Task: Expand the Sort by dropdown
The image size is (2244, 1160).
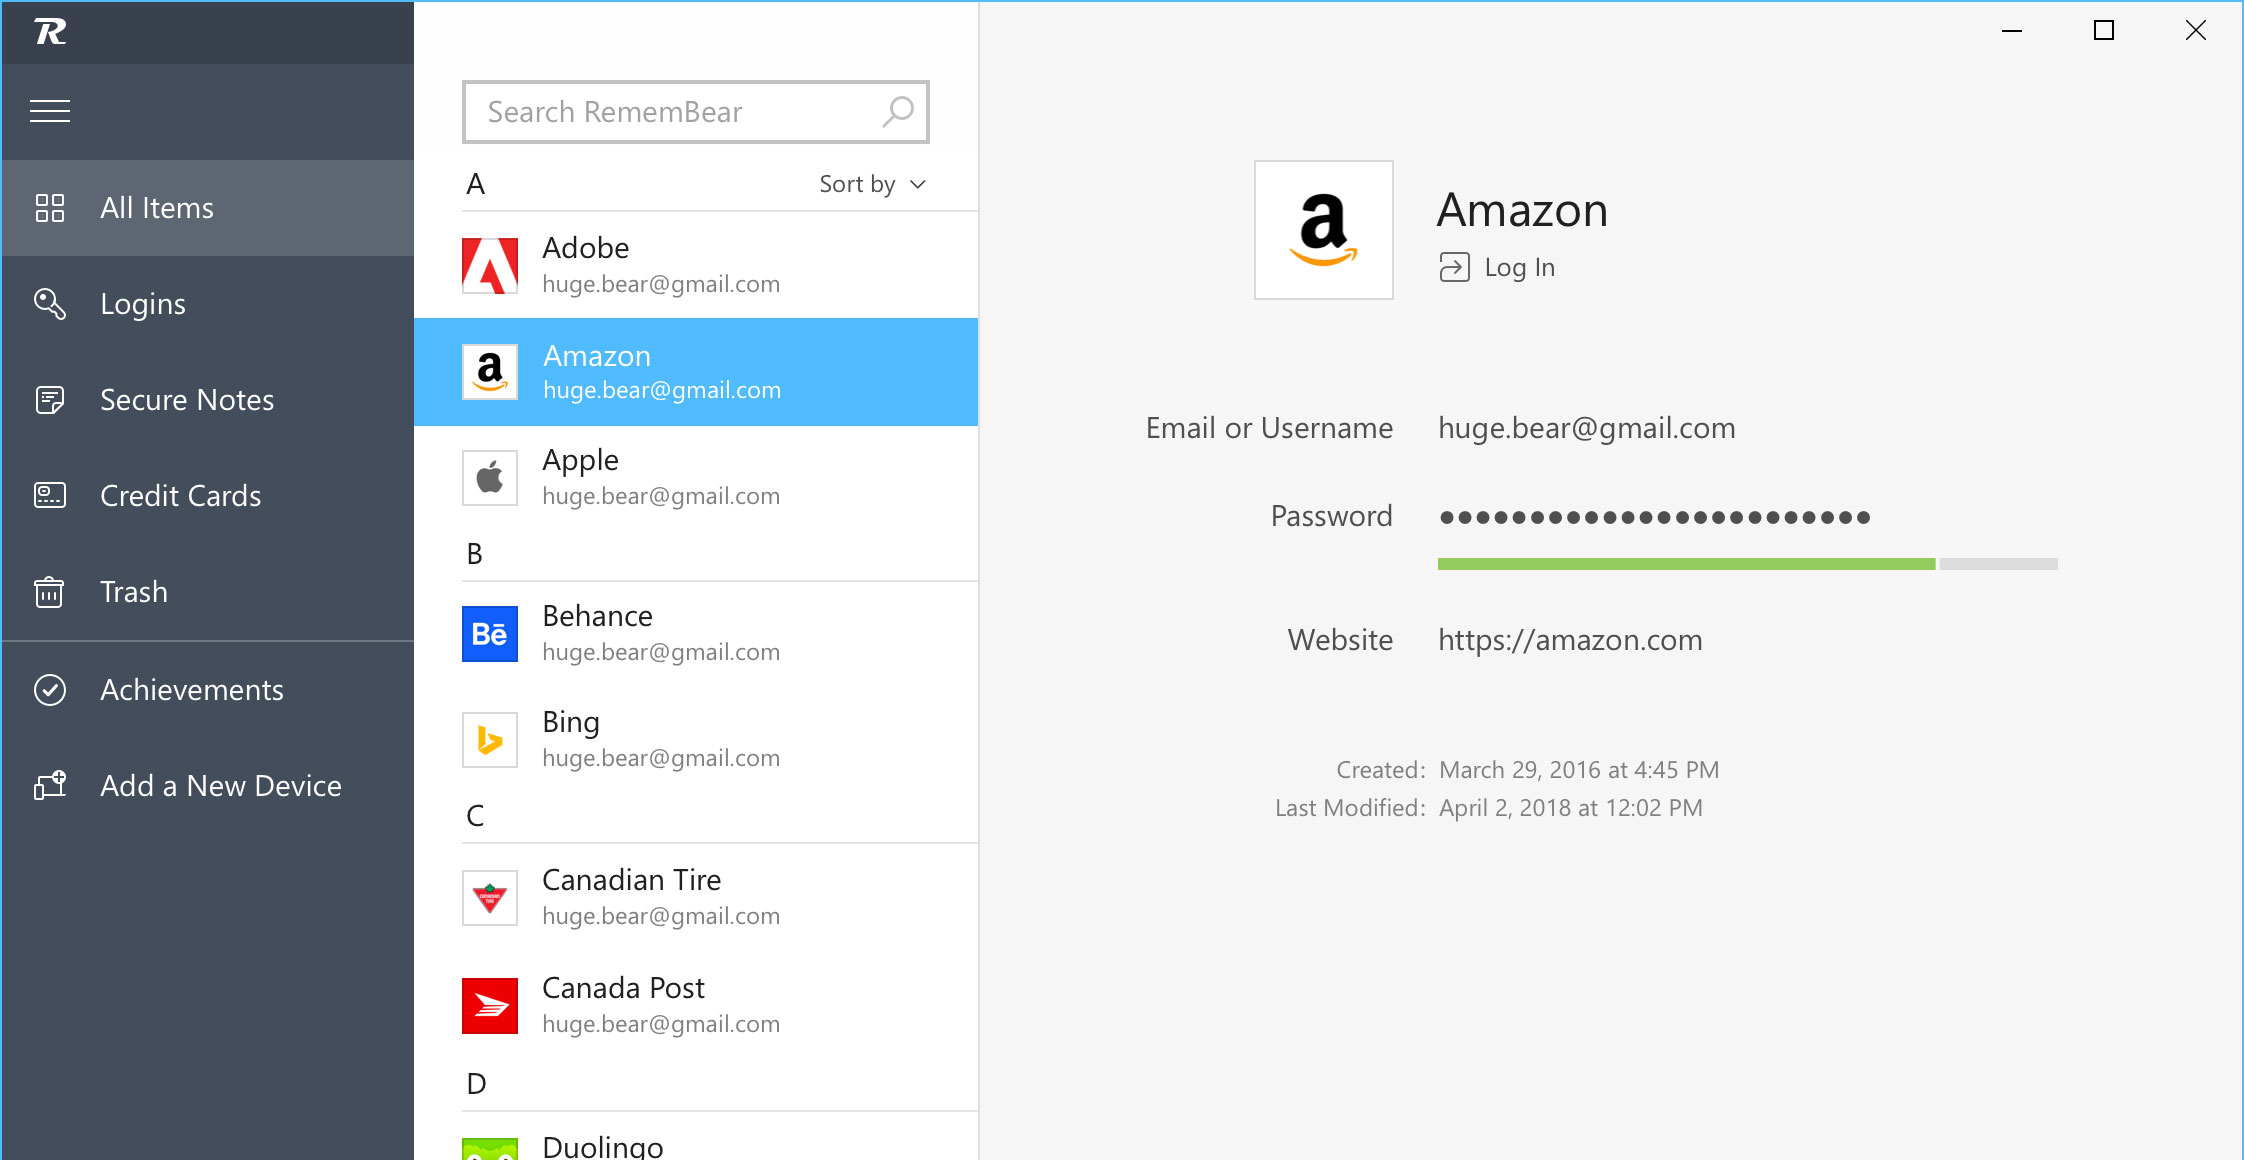Action: 873,184
